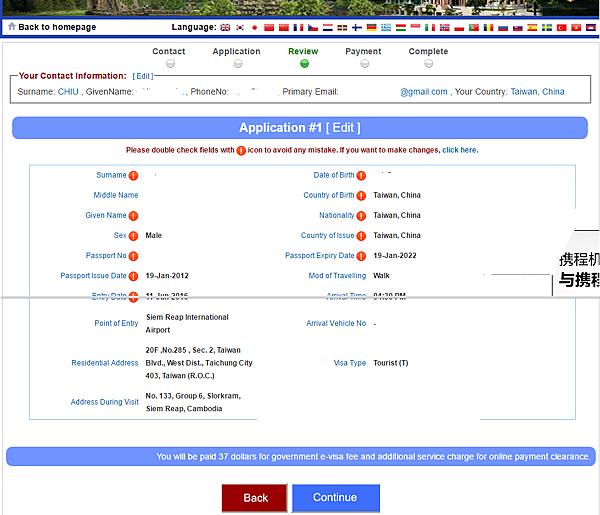Switch to German via the Germany flag
This screenshot has width=600, height=515.
click(x=372, y=28)
